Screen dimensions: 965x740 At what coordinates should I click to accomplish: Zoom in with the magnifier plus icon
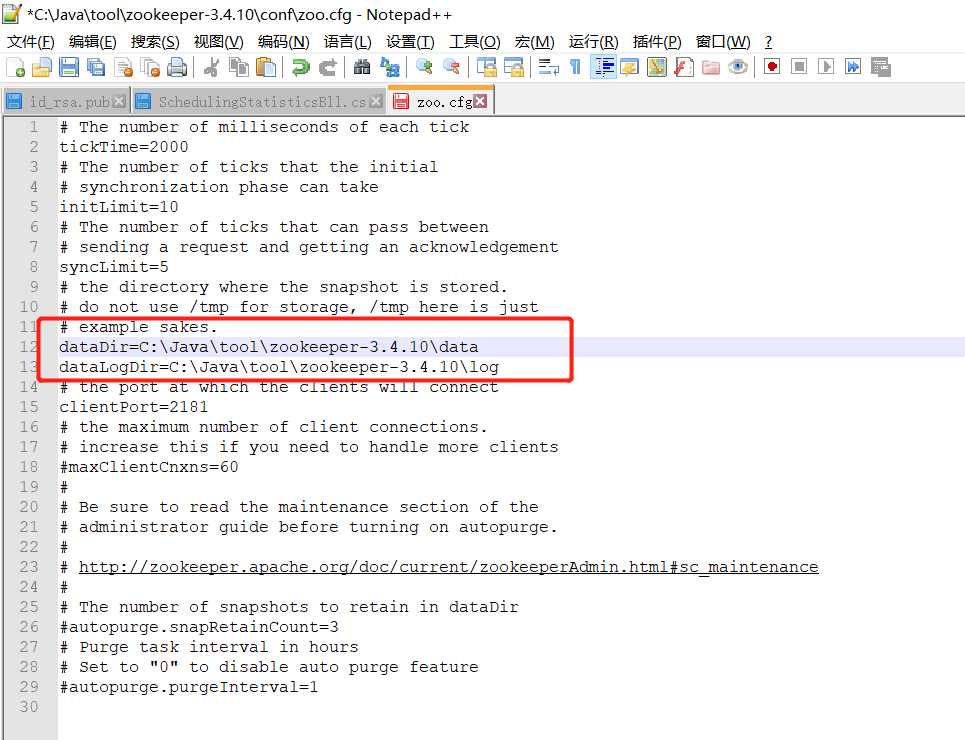(x=424, y=67)
